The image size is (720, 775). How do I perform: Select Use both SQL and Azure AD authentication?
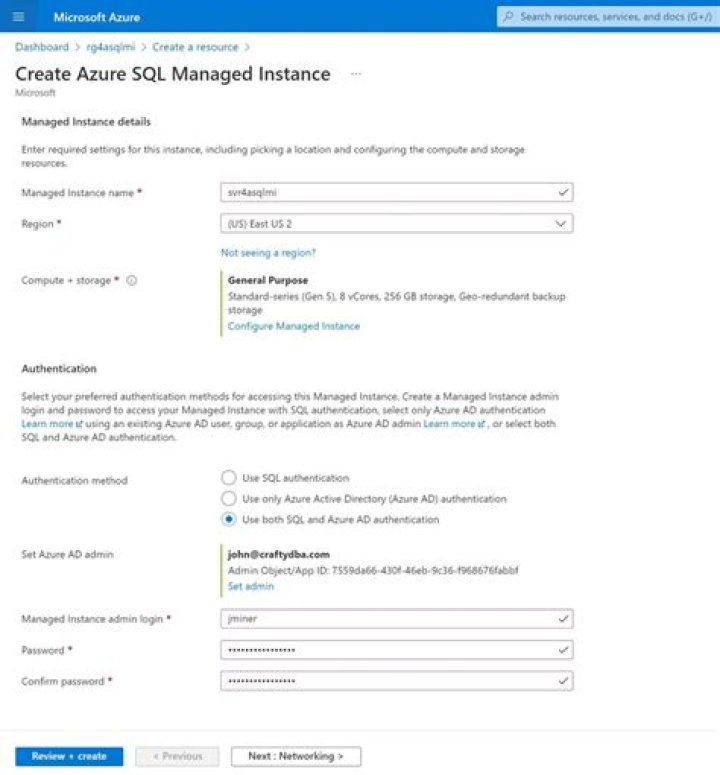point(229,519)
